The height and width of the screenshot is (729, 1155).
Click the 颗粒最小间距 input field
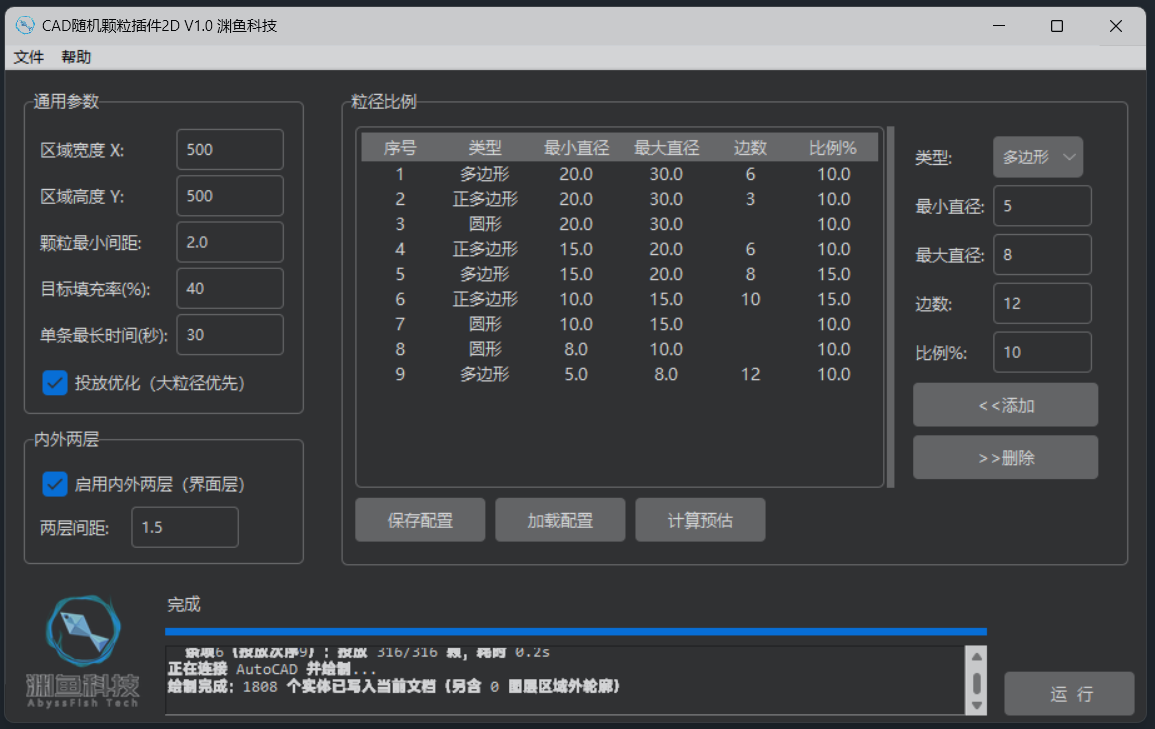pos(230,242)
